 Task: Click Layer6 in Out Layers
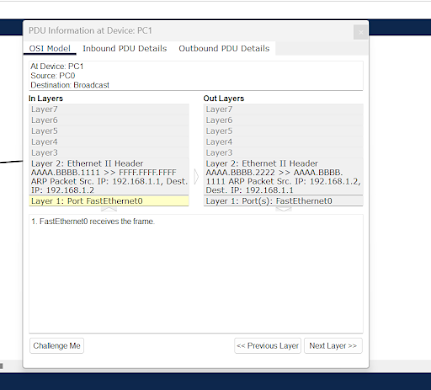[x=283, y=120]
